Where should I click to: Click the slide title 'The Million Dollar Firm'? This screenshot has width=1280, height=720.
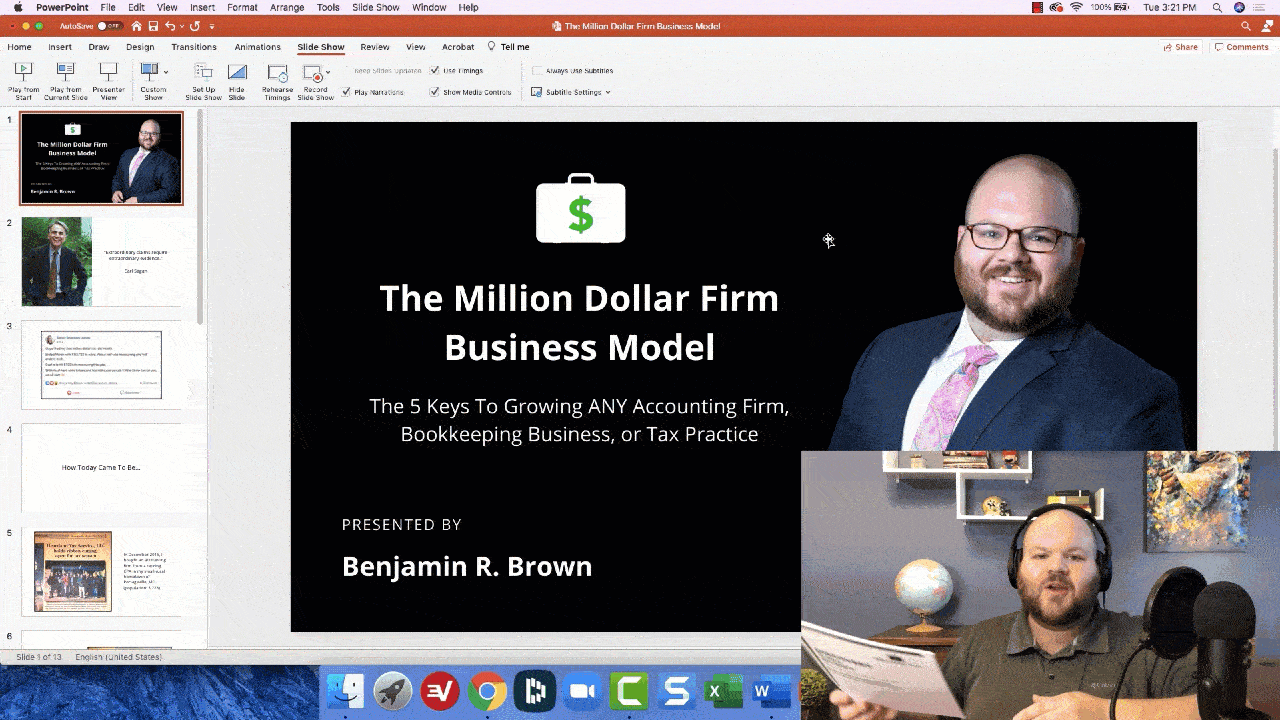579,298
